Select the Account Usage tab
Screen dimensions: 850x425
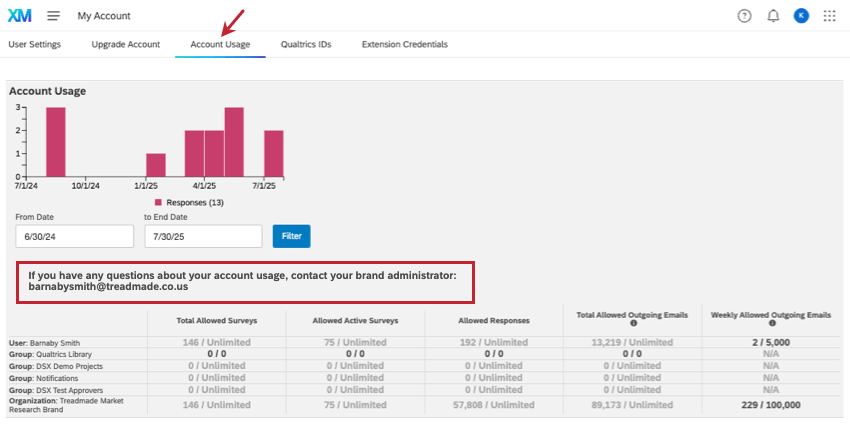[x=220, y=44]
